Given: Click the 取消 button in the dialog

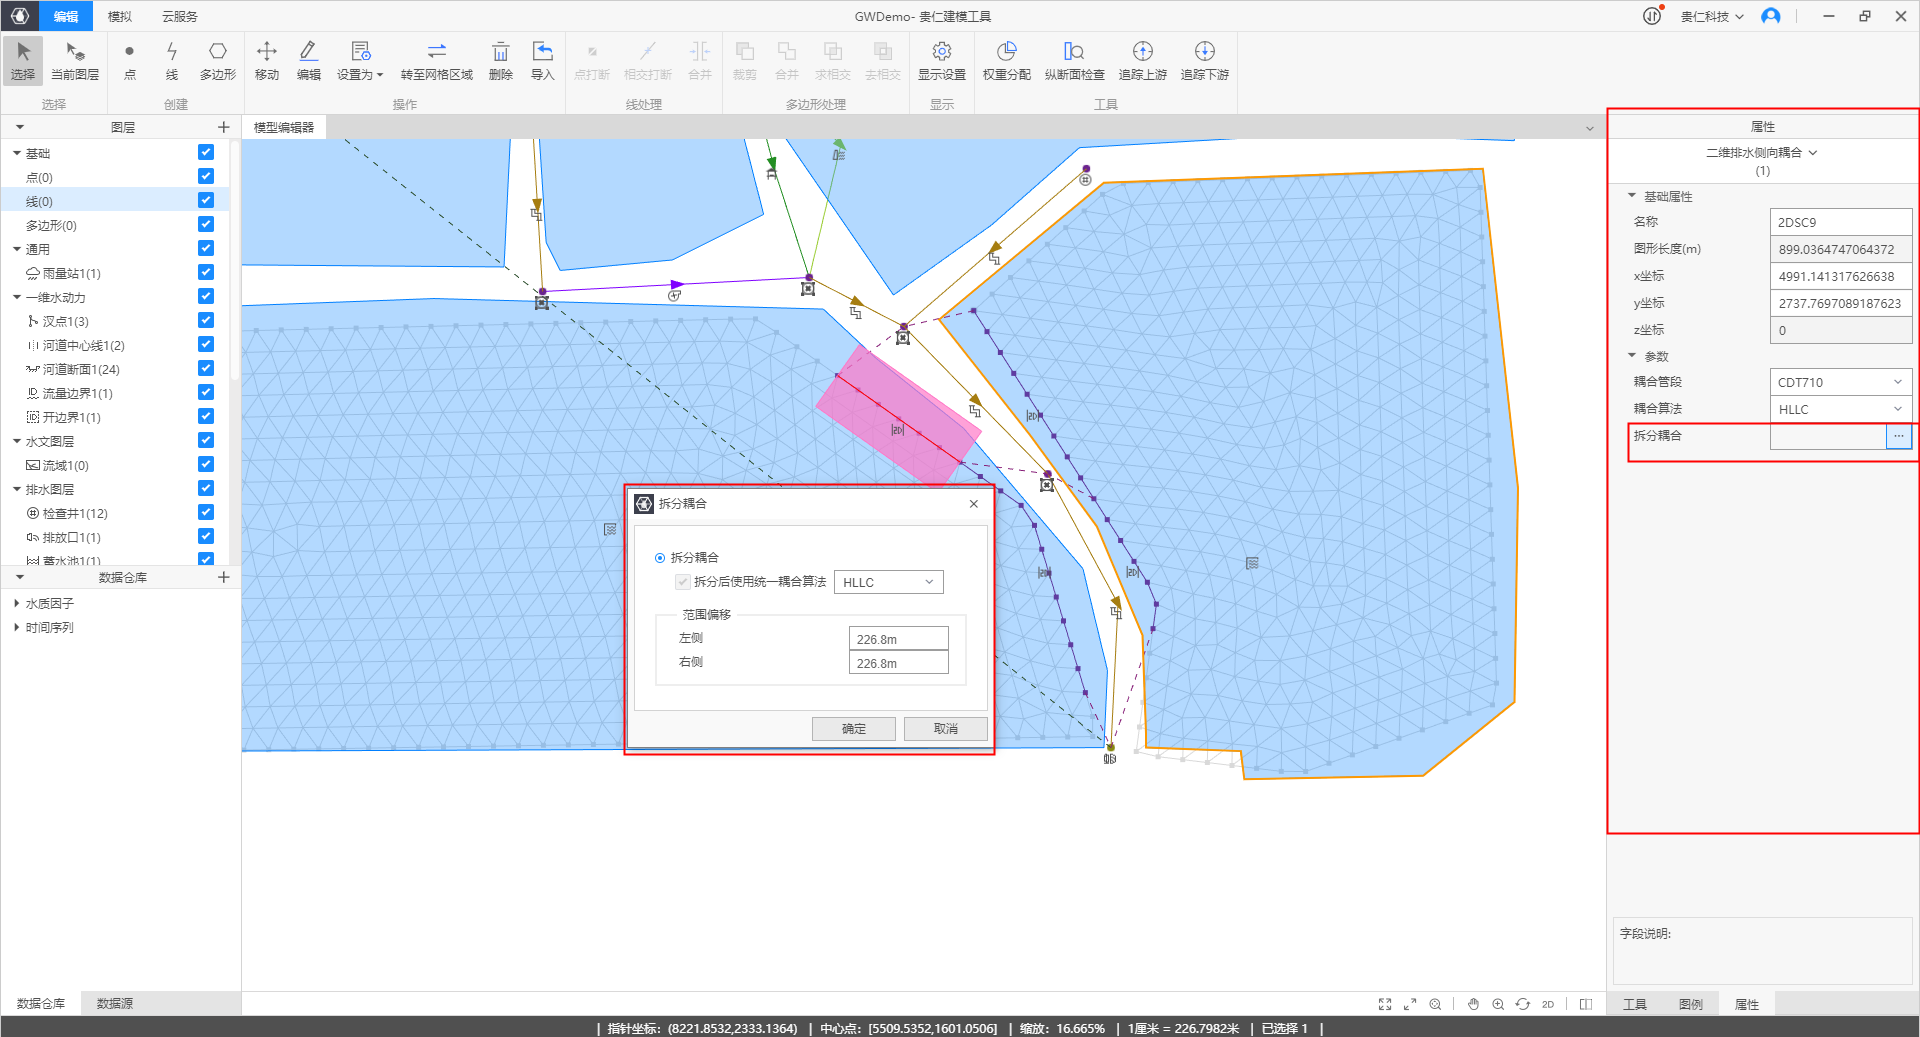Looking at the screenshot, I should (x=945, y=729).
